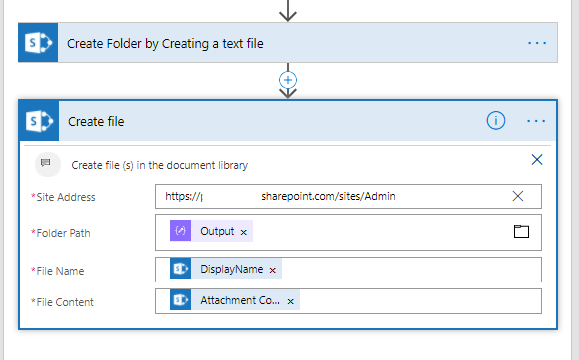579x360 pixels.
Task: Remove DisplayName token from File Name
Action: pos(273,271)
